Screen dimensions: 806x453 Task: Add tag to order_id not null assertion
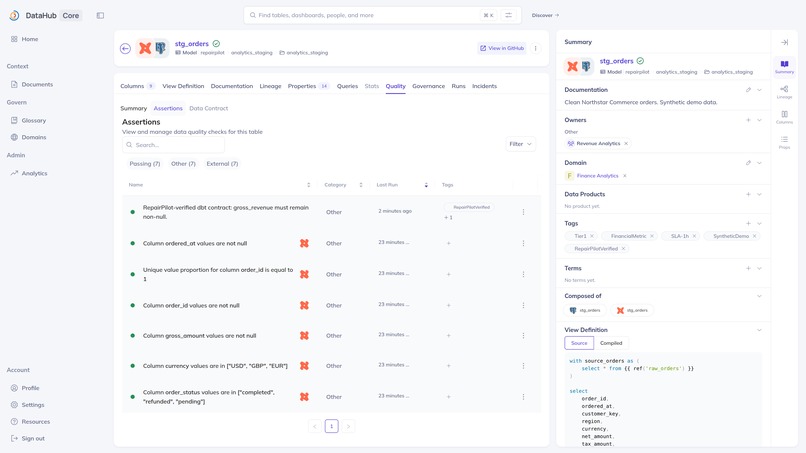coord(449,305)
